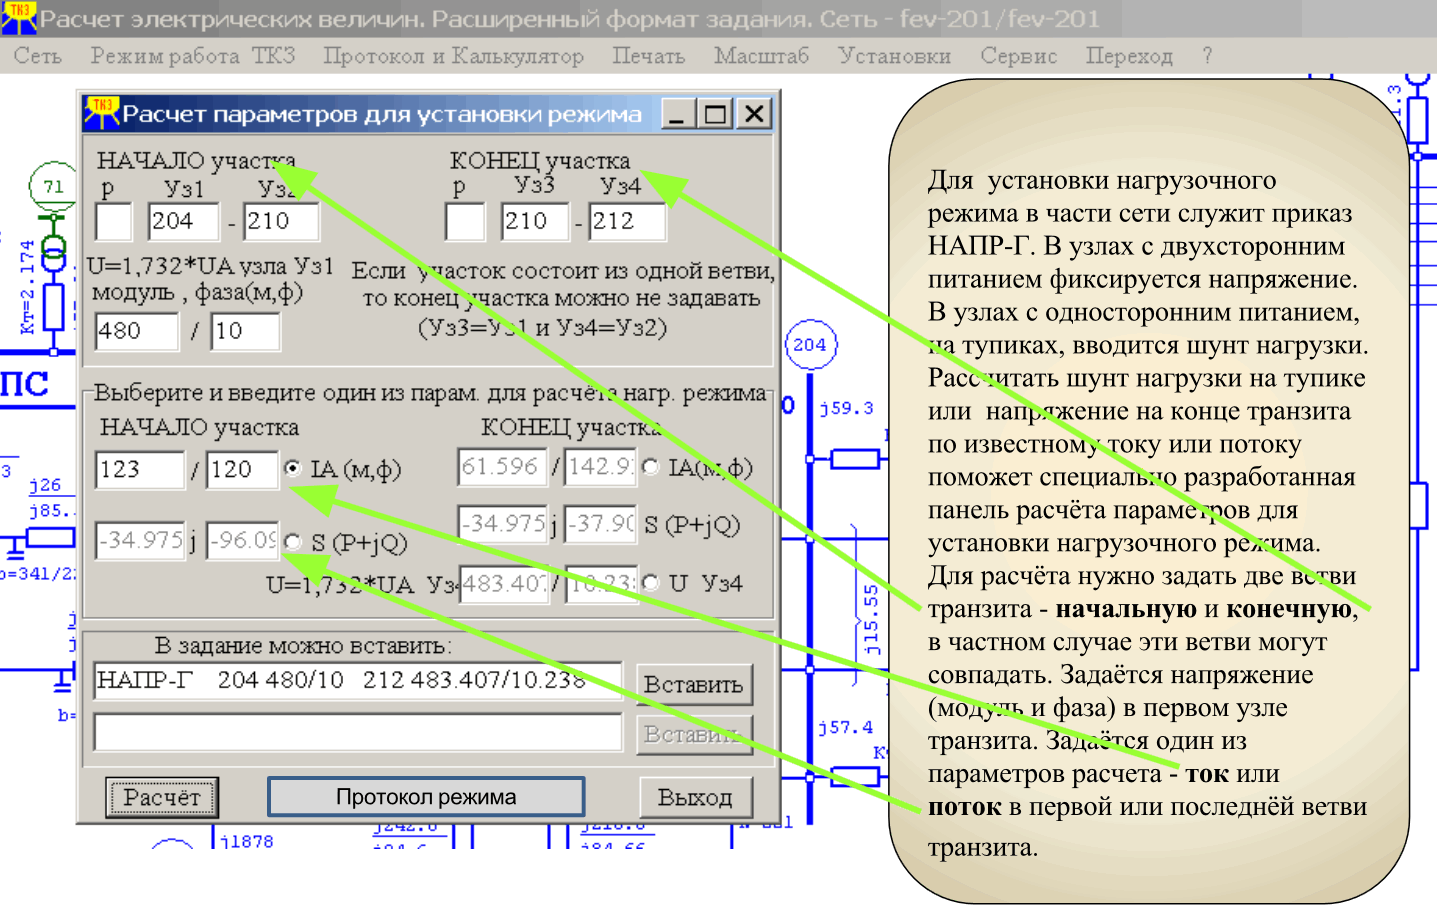
Task: Select IA (м,ф) radio for КОНЕЦ участка
Action: (651, 467)
